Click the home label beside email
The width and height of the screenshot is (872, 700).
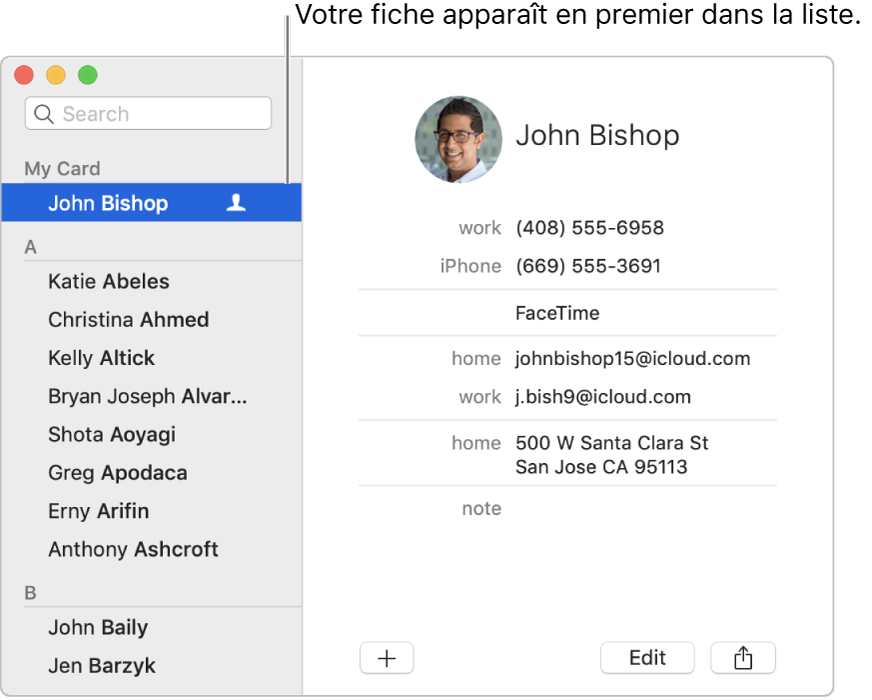476,359
